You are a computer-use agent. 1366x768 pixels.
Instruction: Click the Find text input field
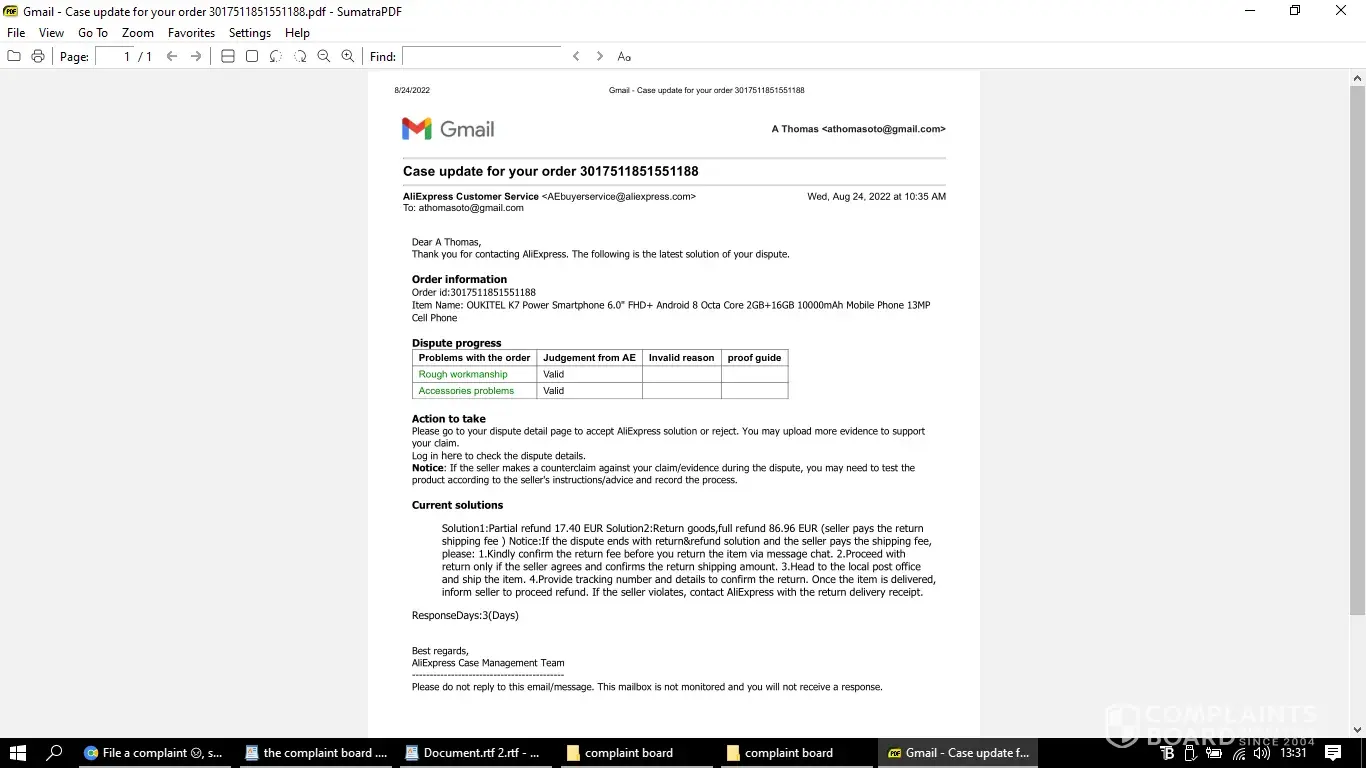pyautogui.click(x=482, y=57)
